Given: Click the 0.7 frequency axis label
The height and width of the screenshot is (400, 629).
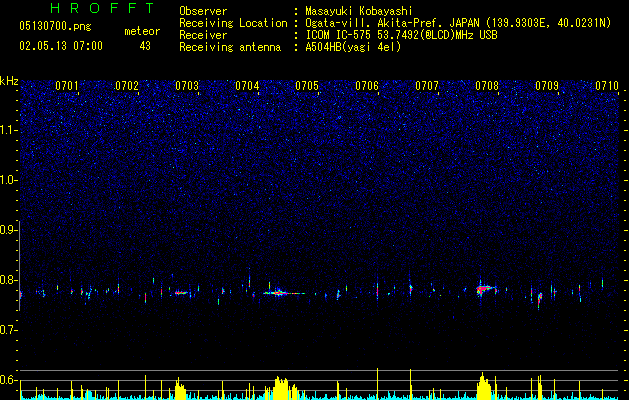Looking at the screenshot, I should tap(8, 330).
